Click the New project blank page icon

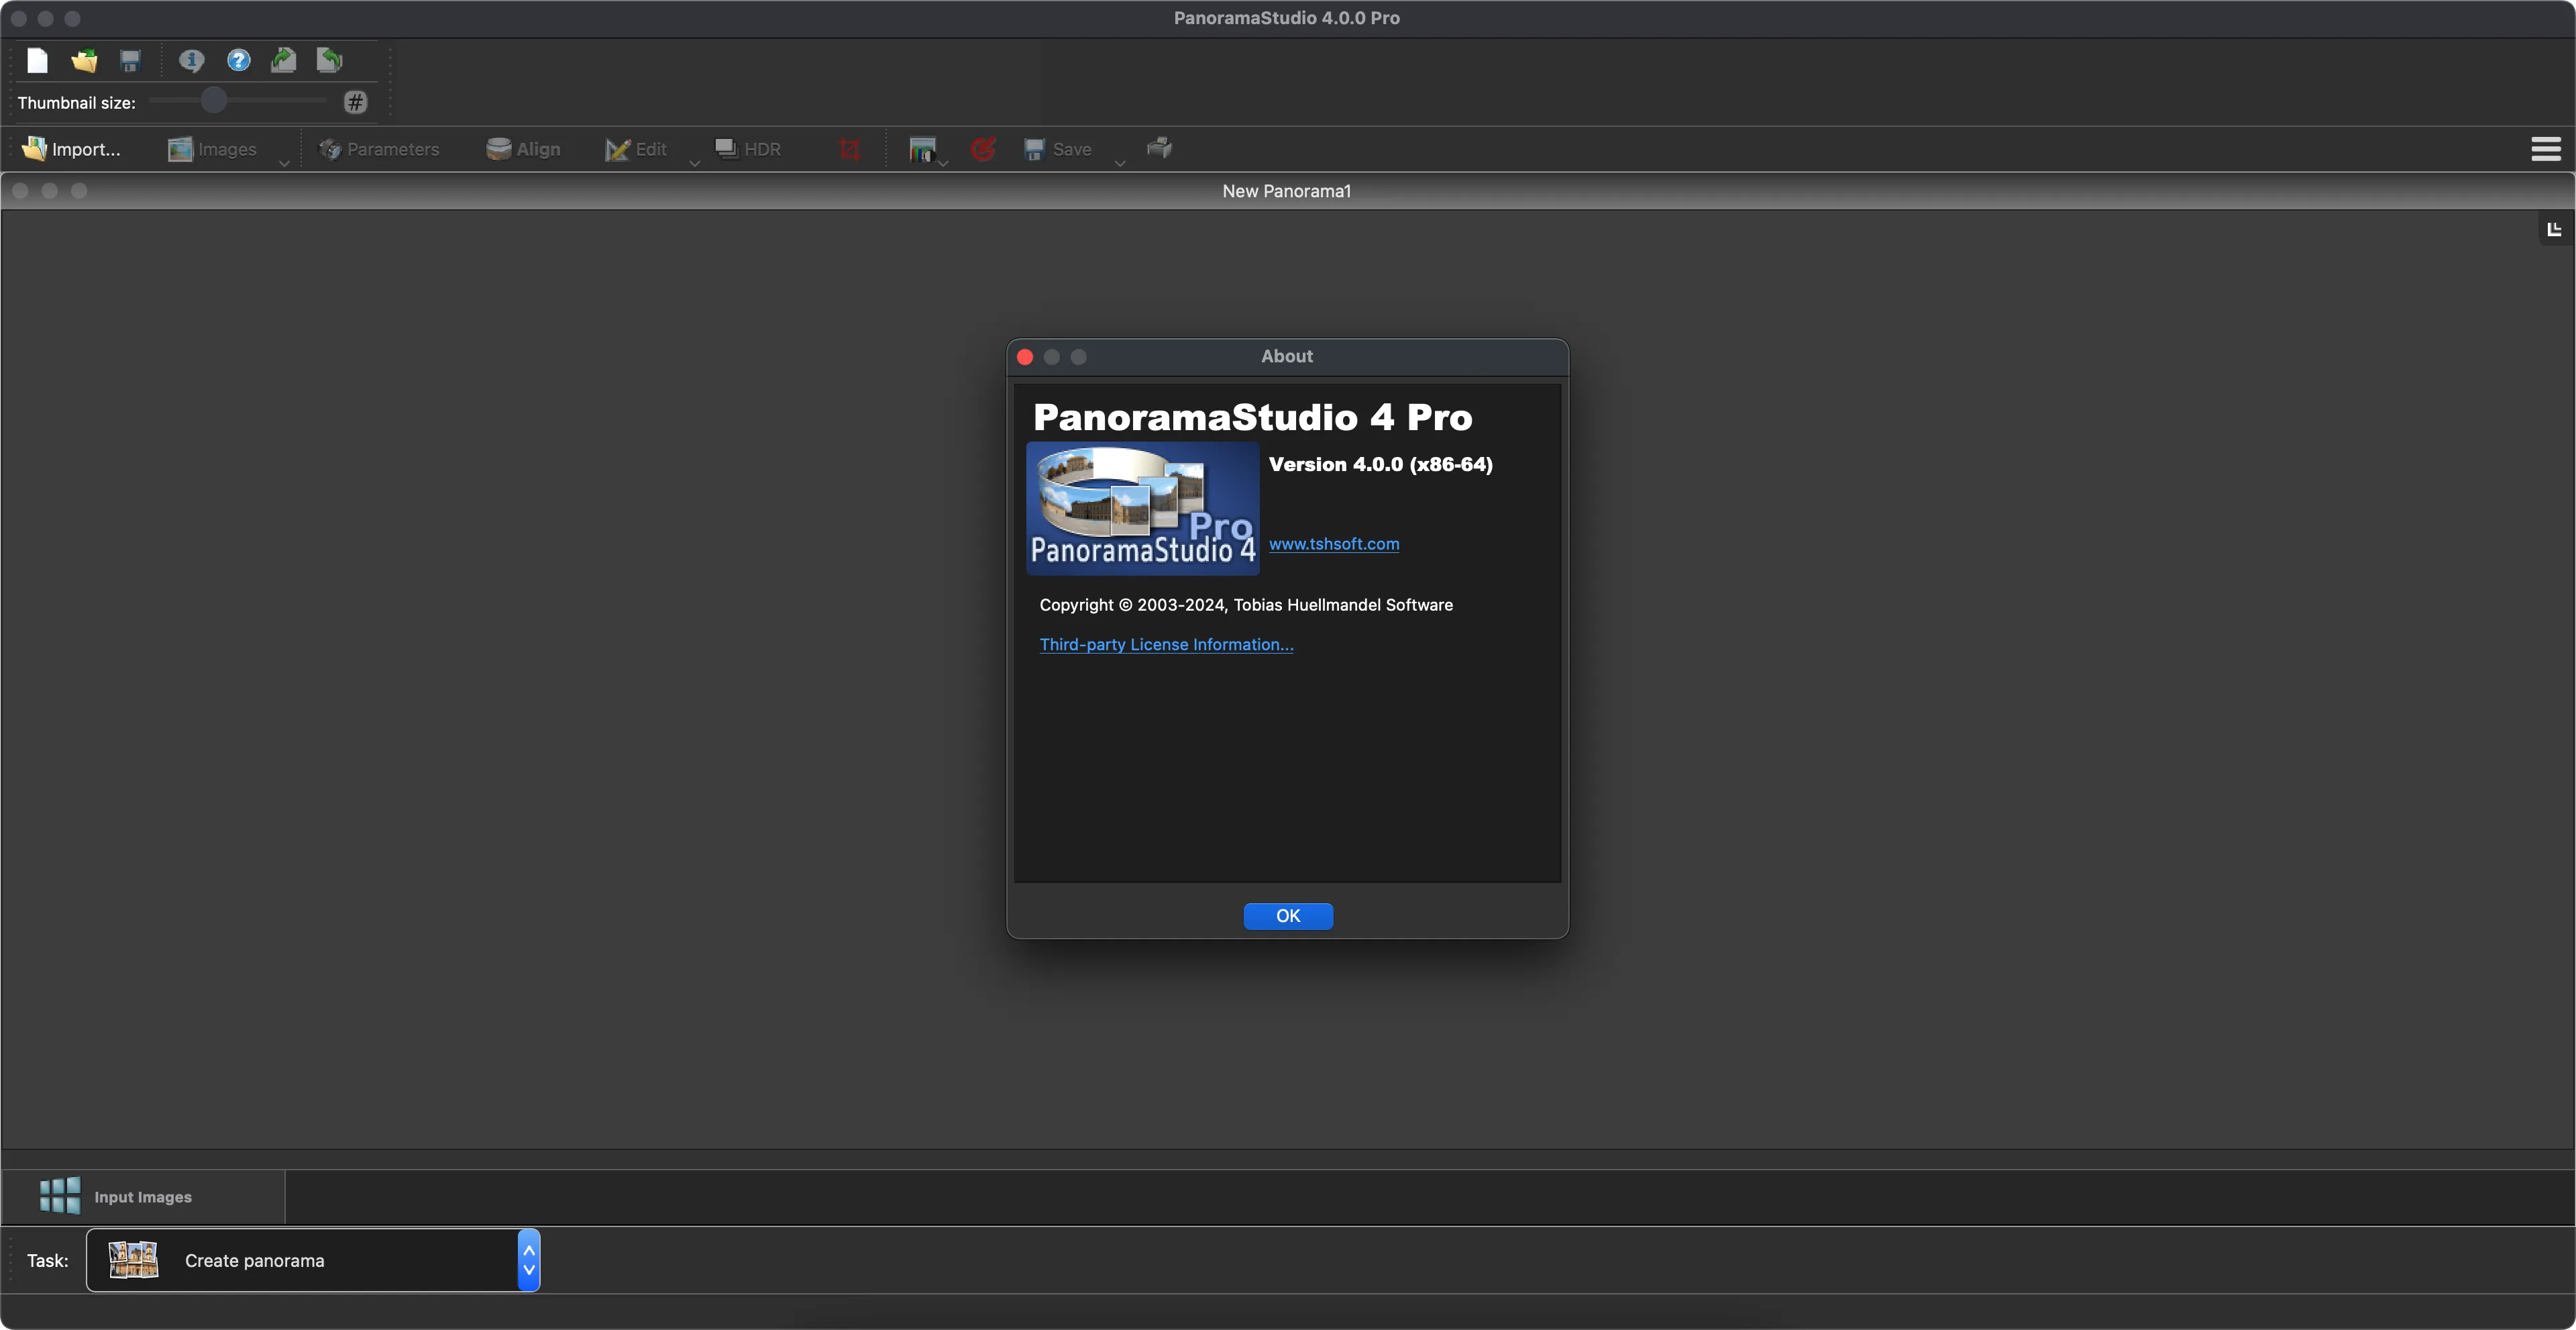[37, 61]
